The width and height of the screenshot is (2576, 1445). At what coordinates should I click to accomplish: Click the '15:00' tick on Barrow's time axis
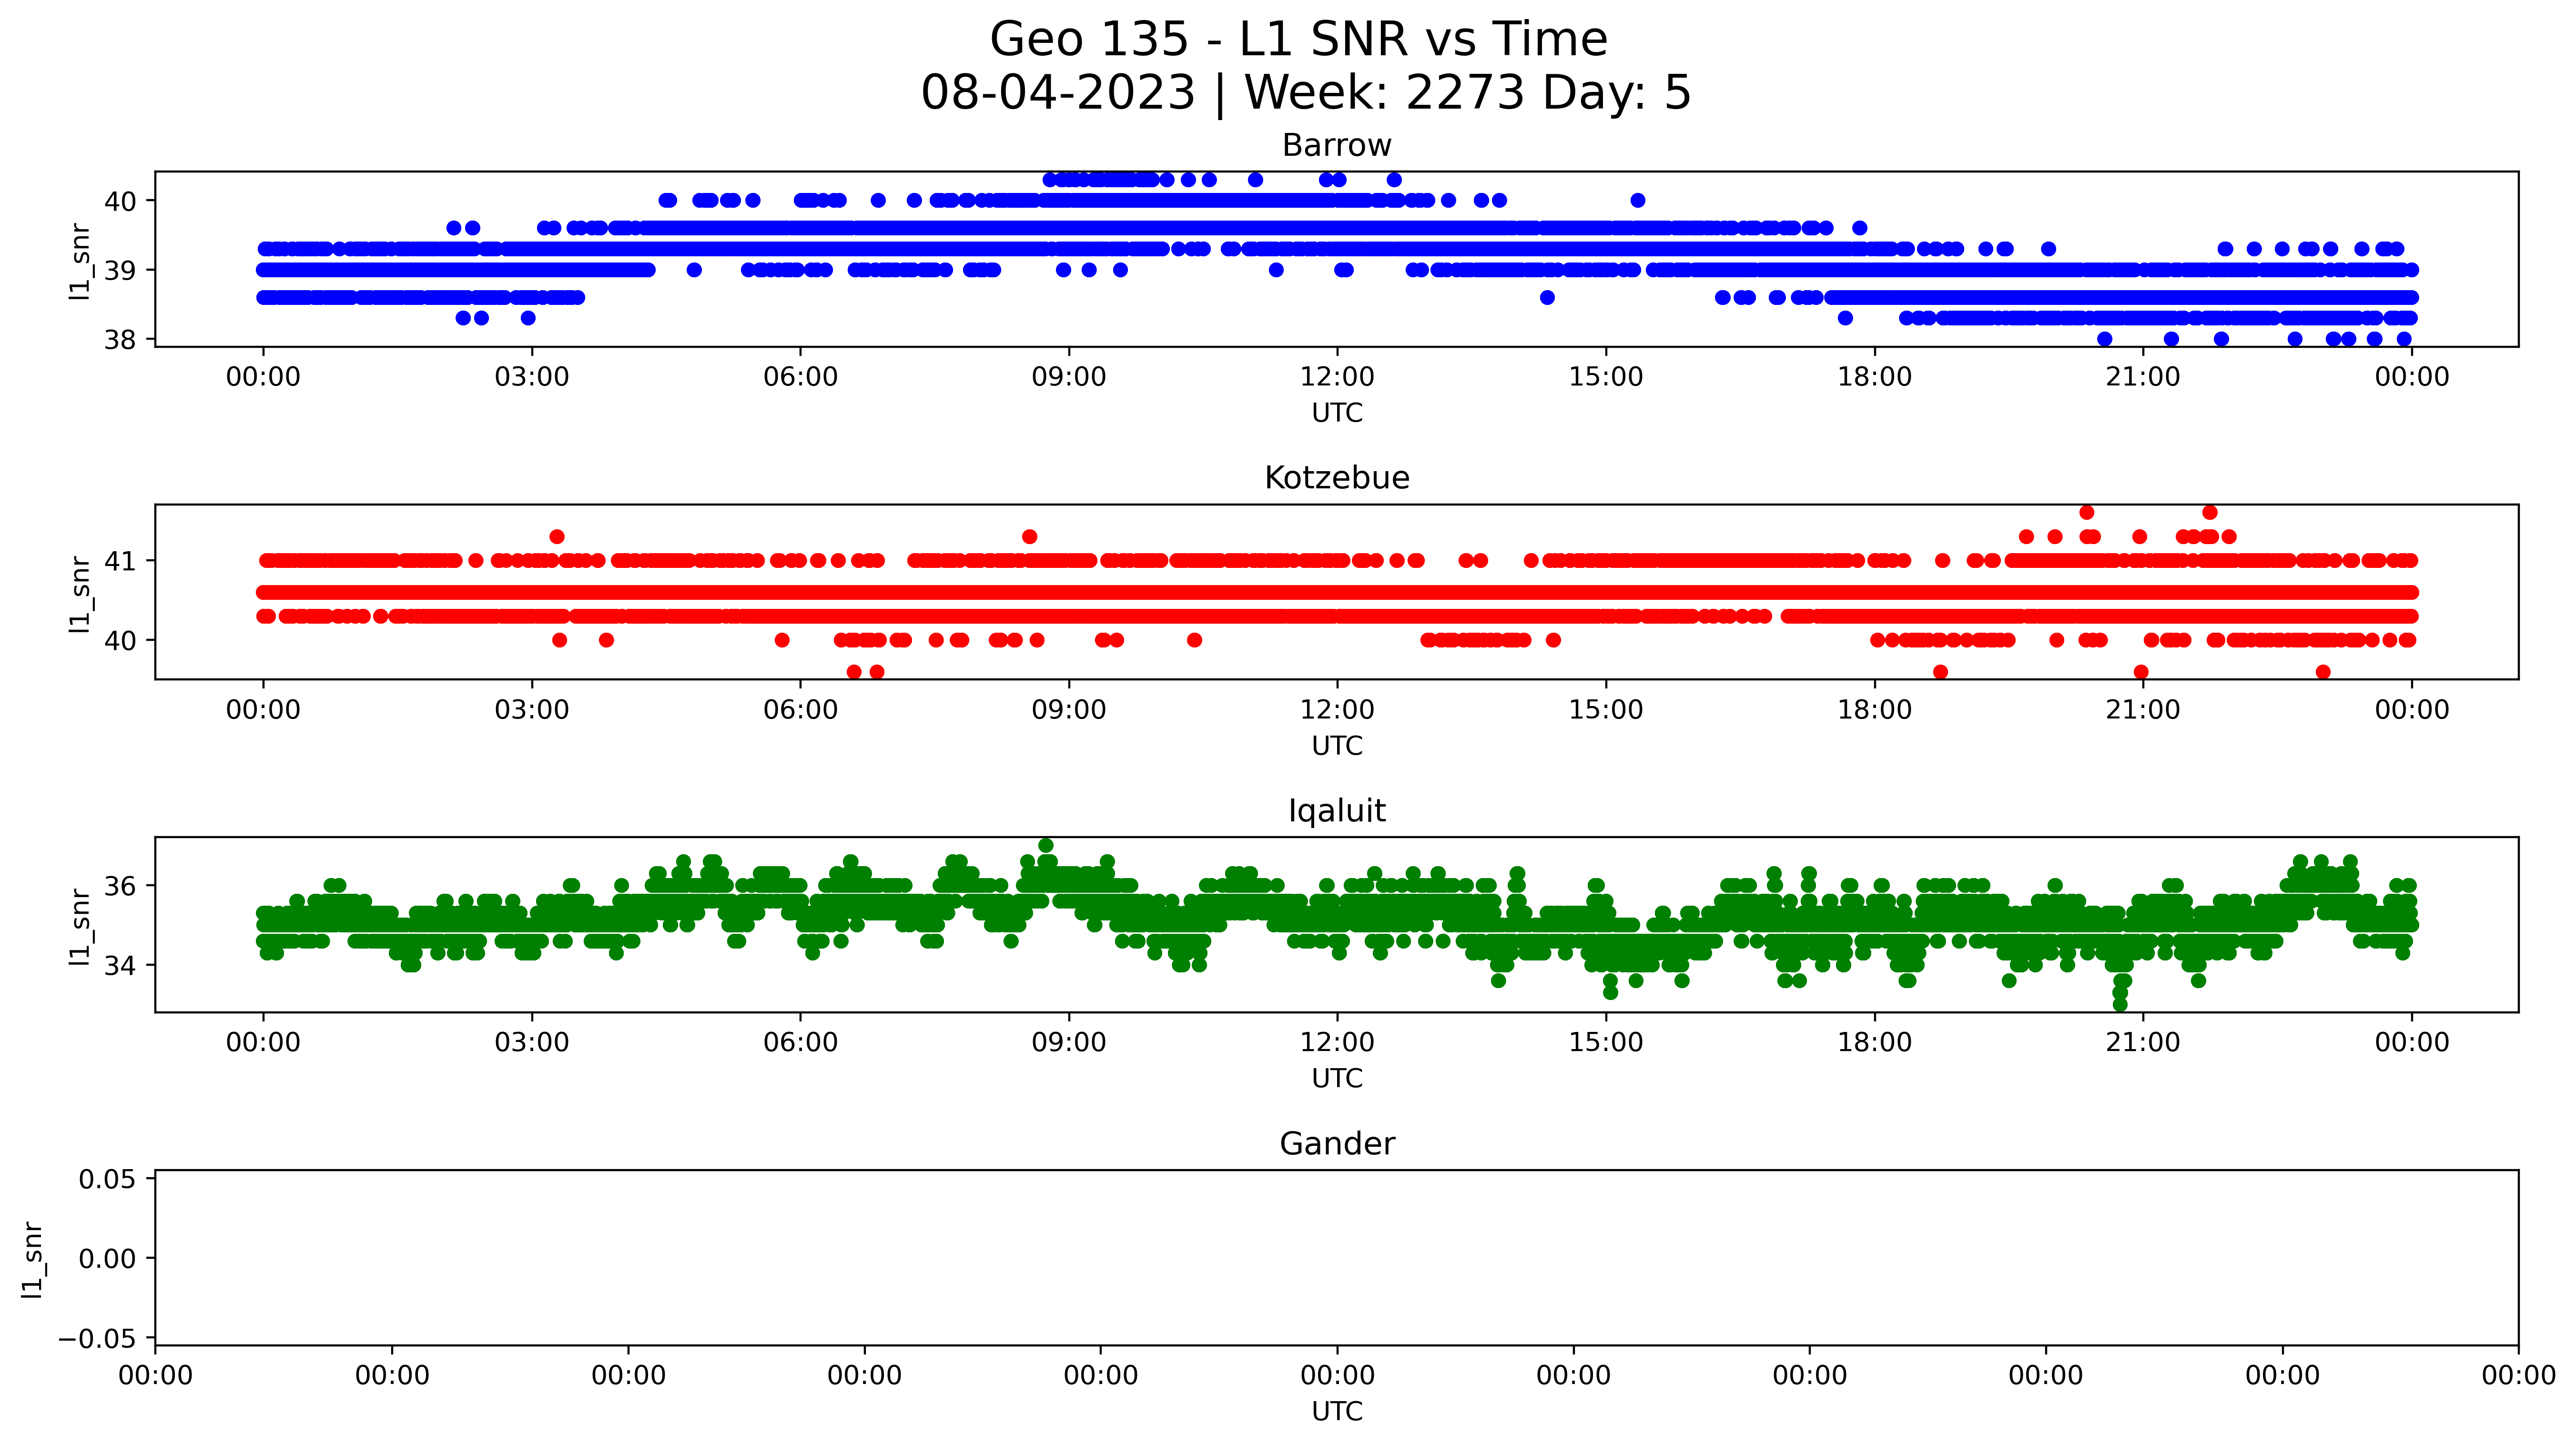pyautogui.click(x=1606, y=378)
